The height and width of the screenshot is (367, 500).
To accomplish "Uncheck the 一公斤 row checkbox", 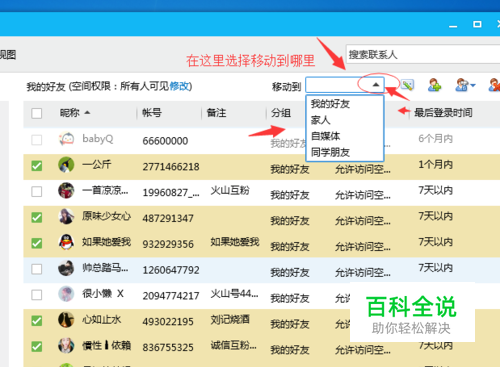I will pos(37,166).
